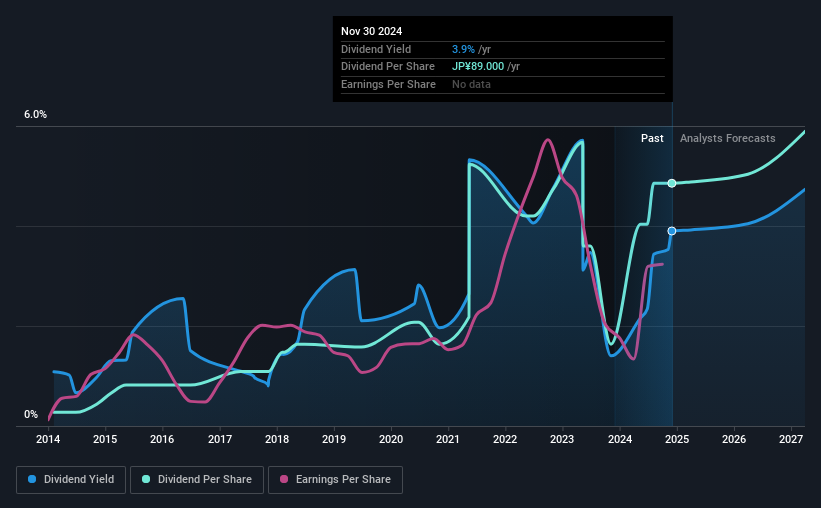
Task: Click the teal Dividend Per Share legend dot
Action: pos(146,479)
